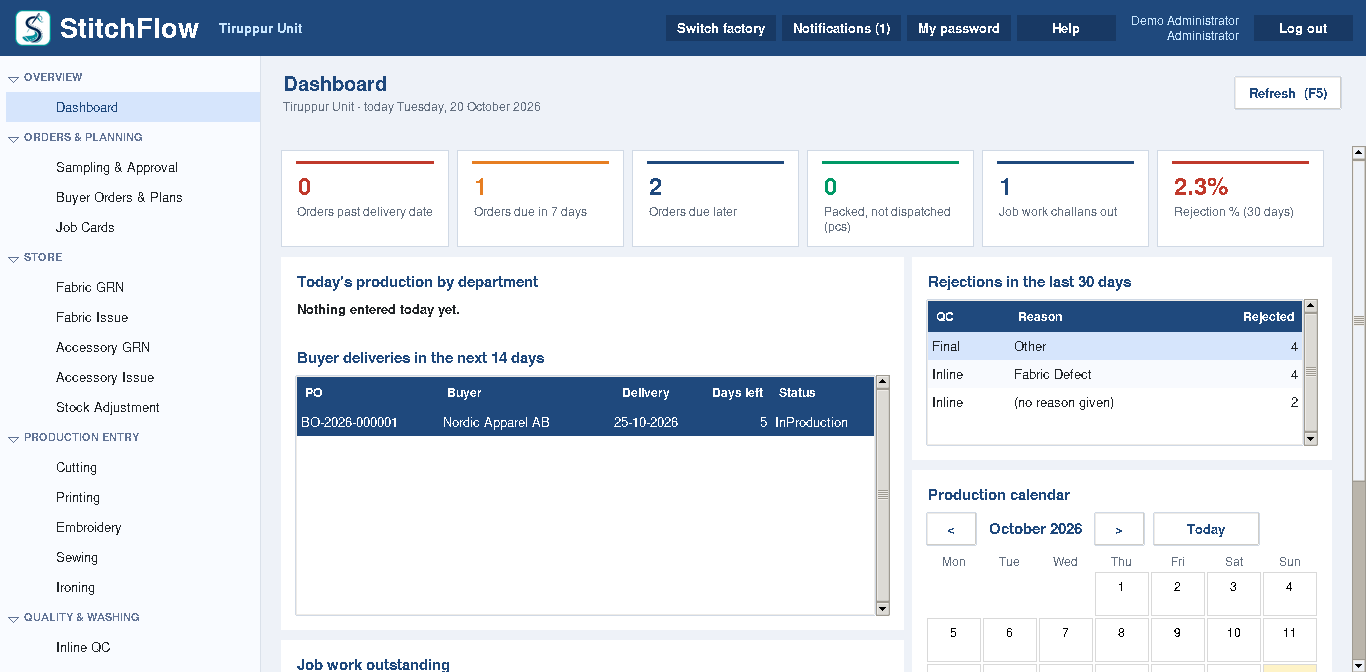Jump calendar to Today
The height and width of the screenshot is (672, 1366).
[x=1206, y=529]
